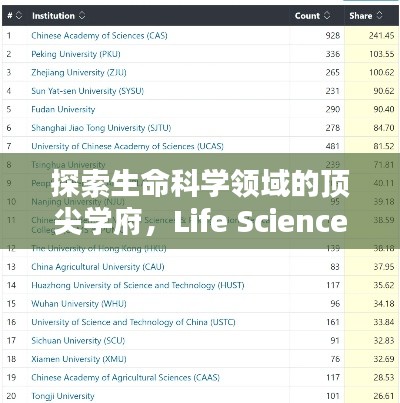Select share value 81.52
This screenshot has width=400, height=403.
pos(384,146)
